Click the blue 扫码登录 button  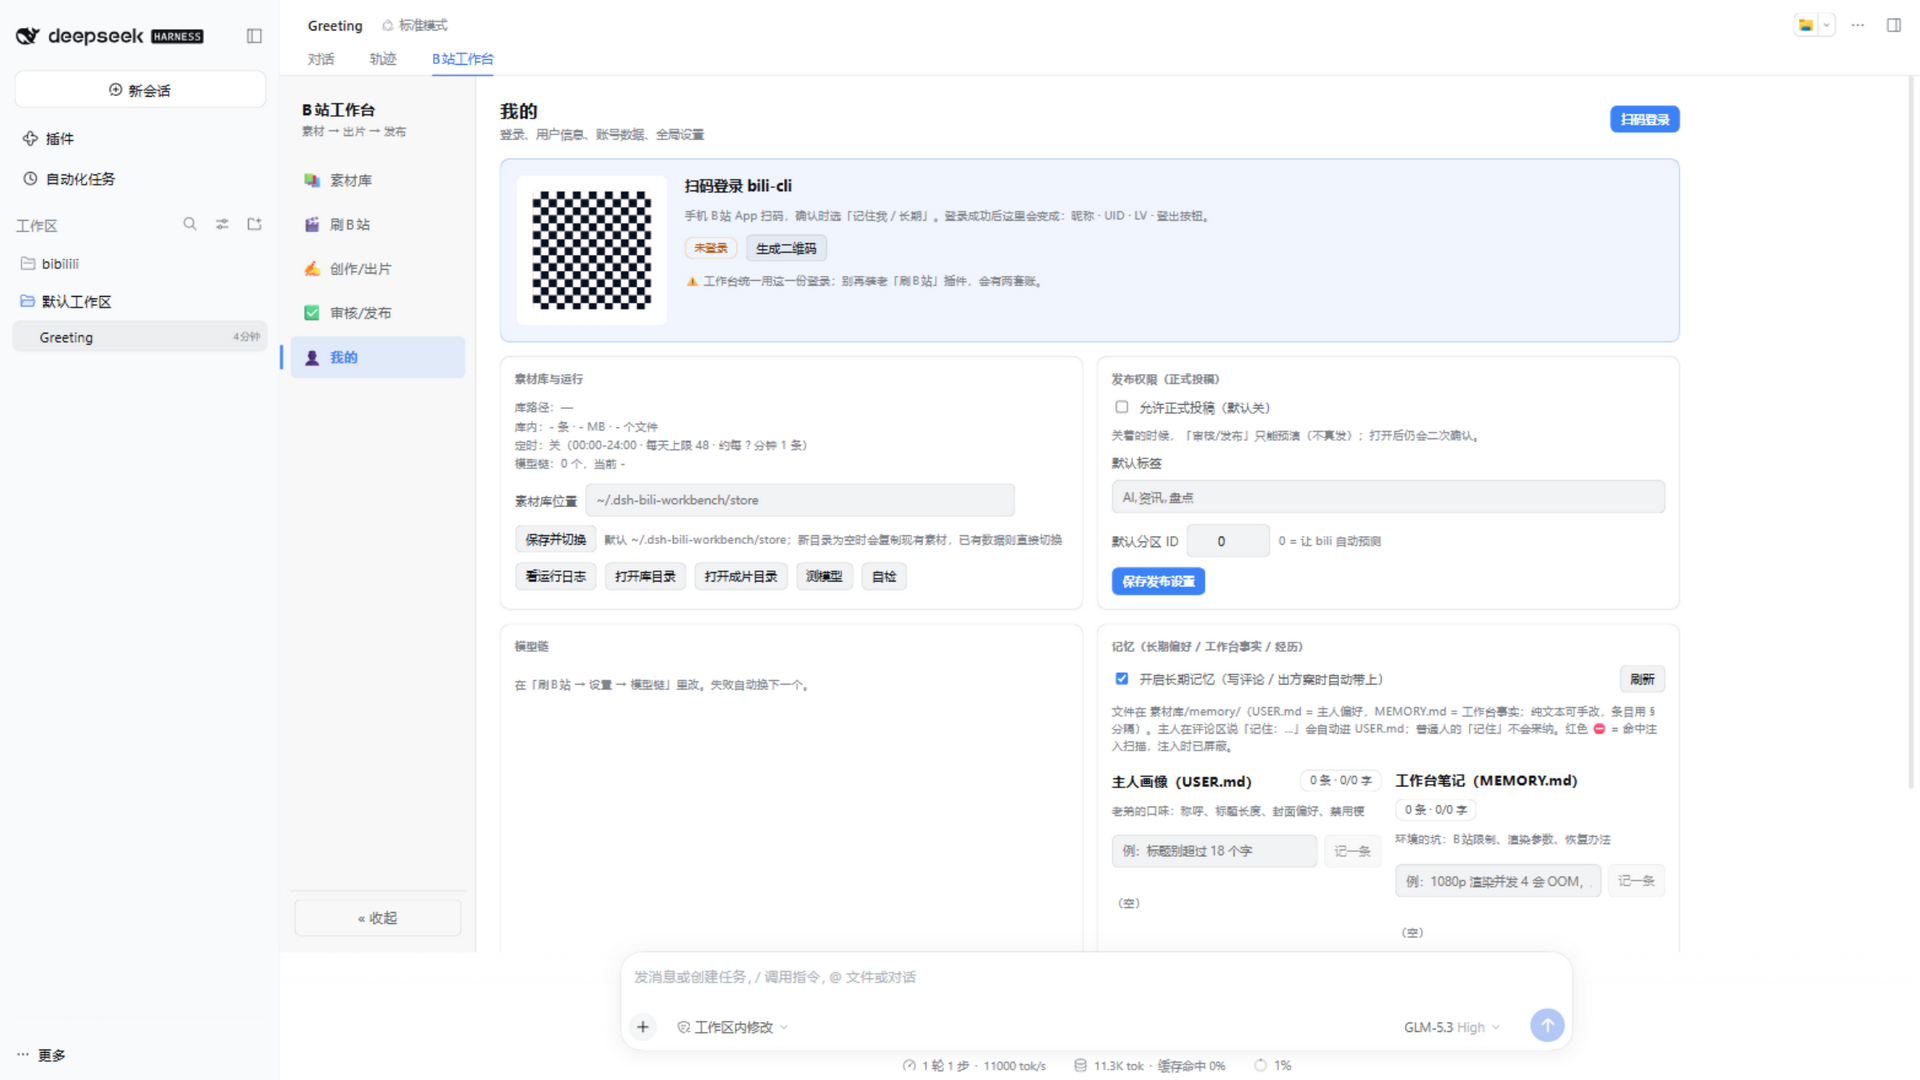(x=1644, y=119)
